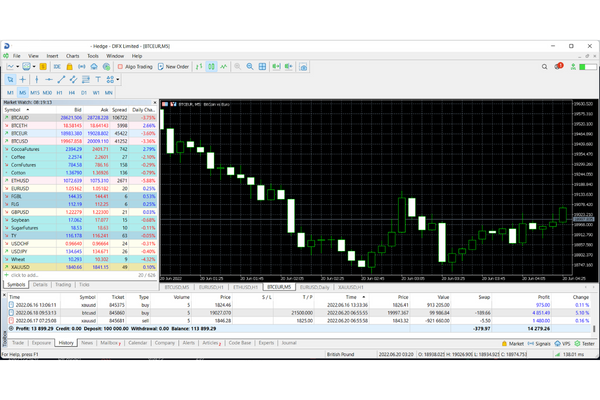Image resolution: width=600 pixels, height=400 pixels.
Task: Select the XAUUSD row in Market Watch
Action: 80,267
